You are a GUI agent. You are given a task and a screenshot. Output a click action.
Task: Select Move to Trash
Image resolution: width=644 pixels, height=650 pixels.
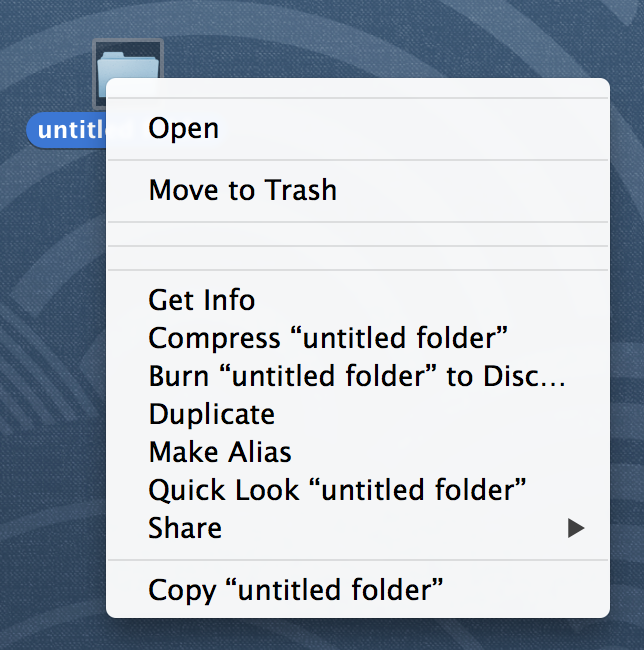(358, 190)
